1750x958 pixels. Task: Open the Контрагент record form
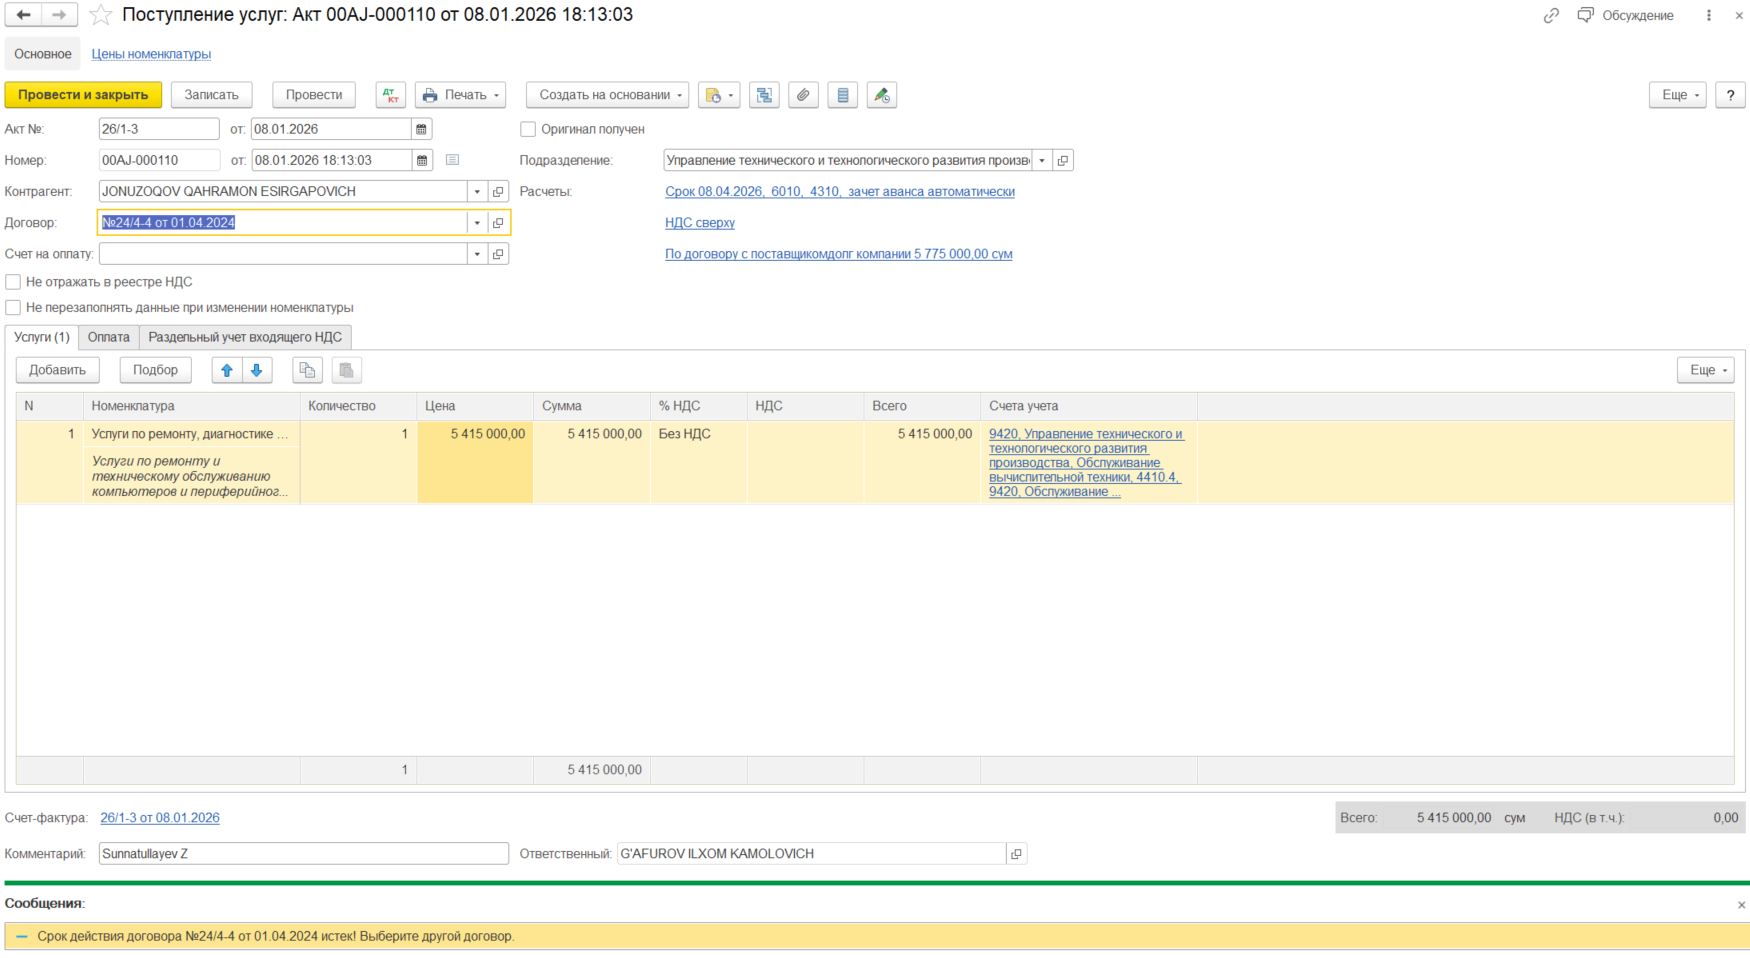(498, 191)
